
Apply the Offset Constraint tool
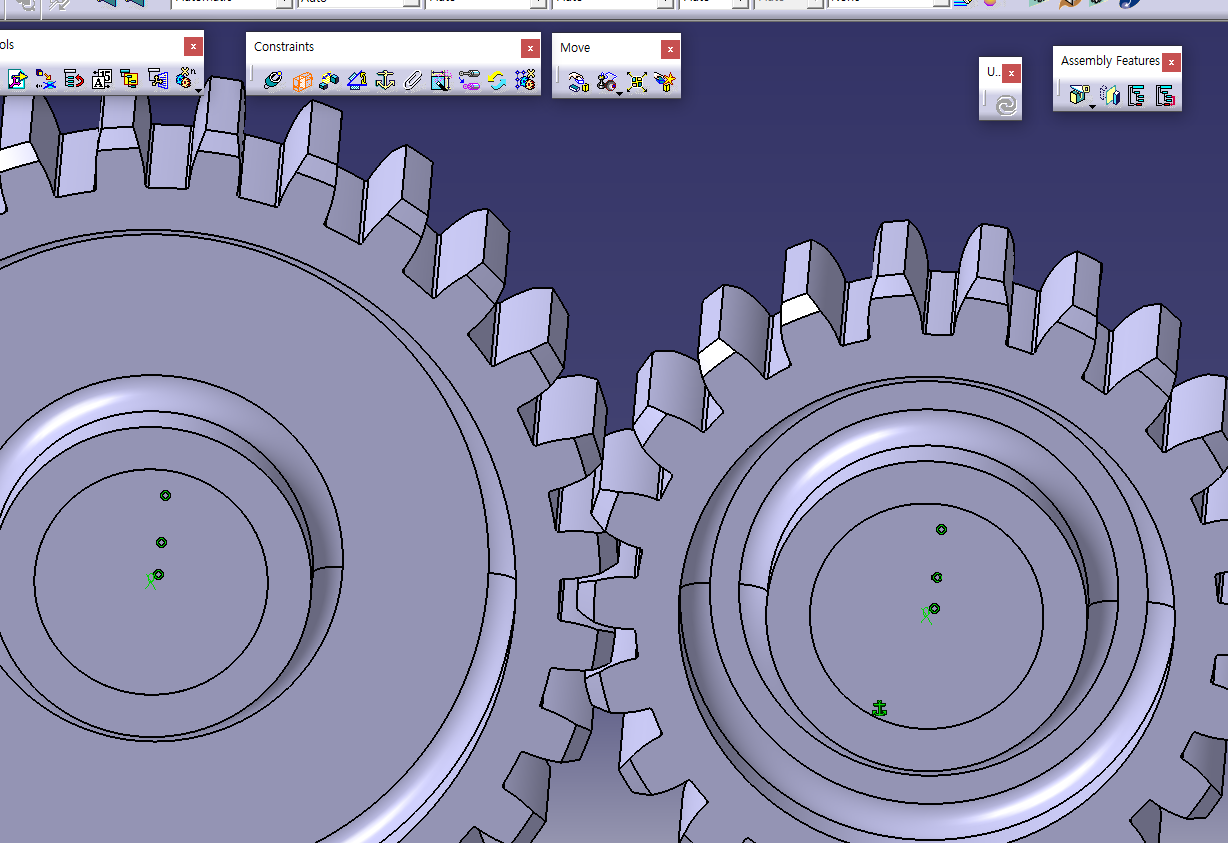coord(330,81)
